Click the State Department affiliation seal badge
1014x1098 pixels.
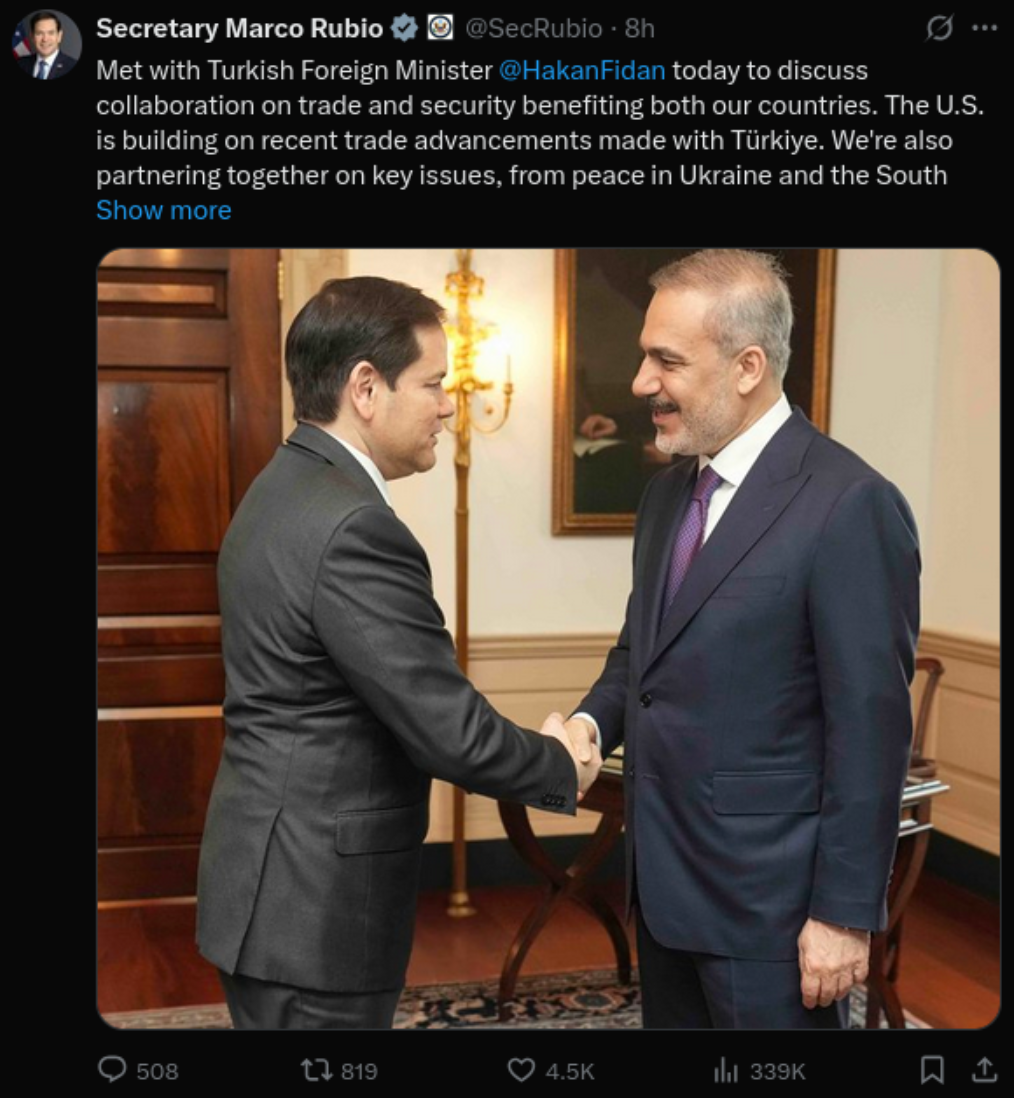(440, 28)
